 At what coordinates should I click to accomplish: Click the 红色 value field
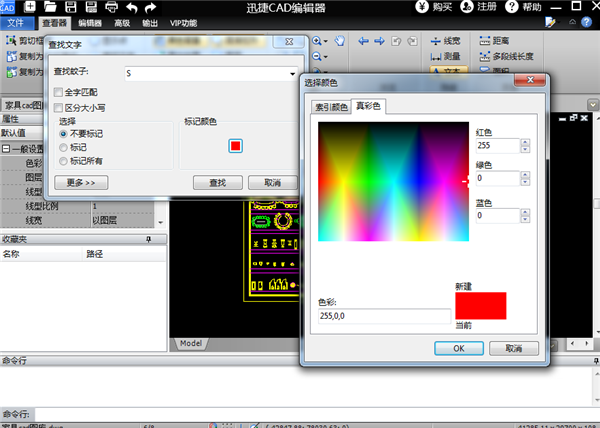[497, 146]
